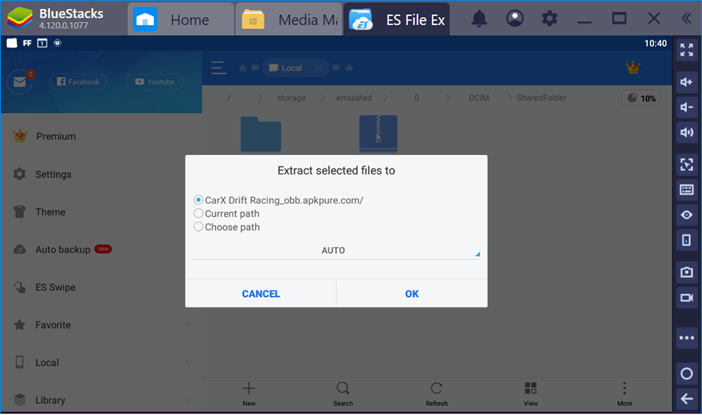Open the folder thumbnail in the file list
The image size is (702, 415).
tap(261, 134)
